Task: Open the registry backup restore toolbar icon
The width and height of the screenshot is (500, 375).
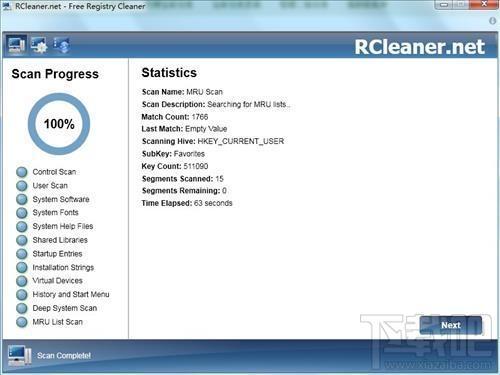Action: click(x=61, y=45)
